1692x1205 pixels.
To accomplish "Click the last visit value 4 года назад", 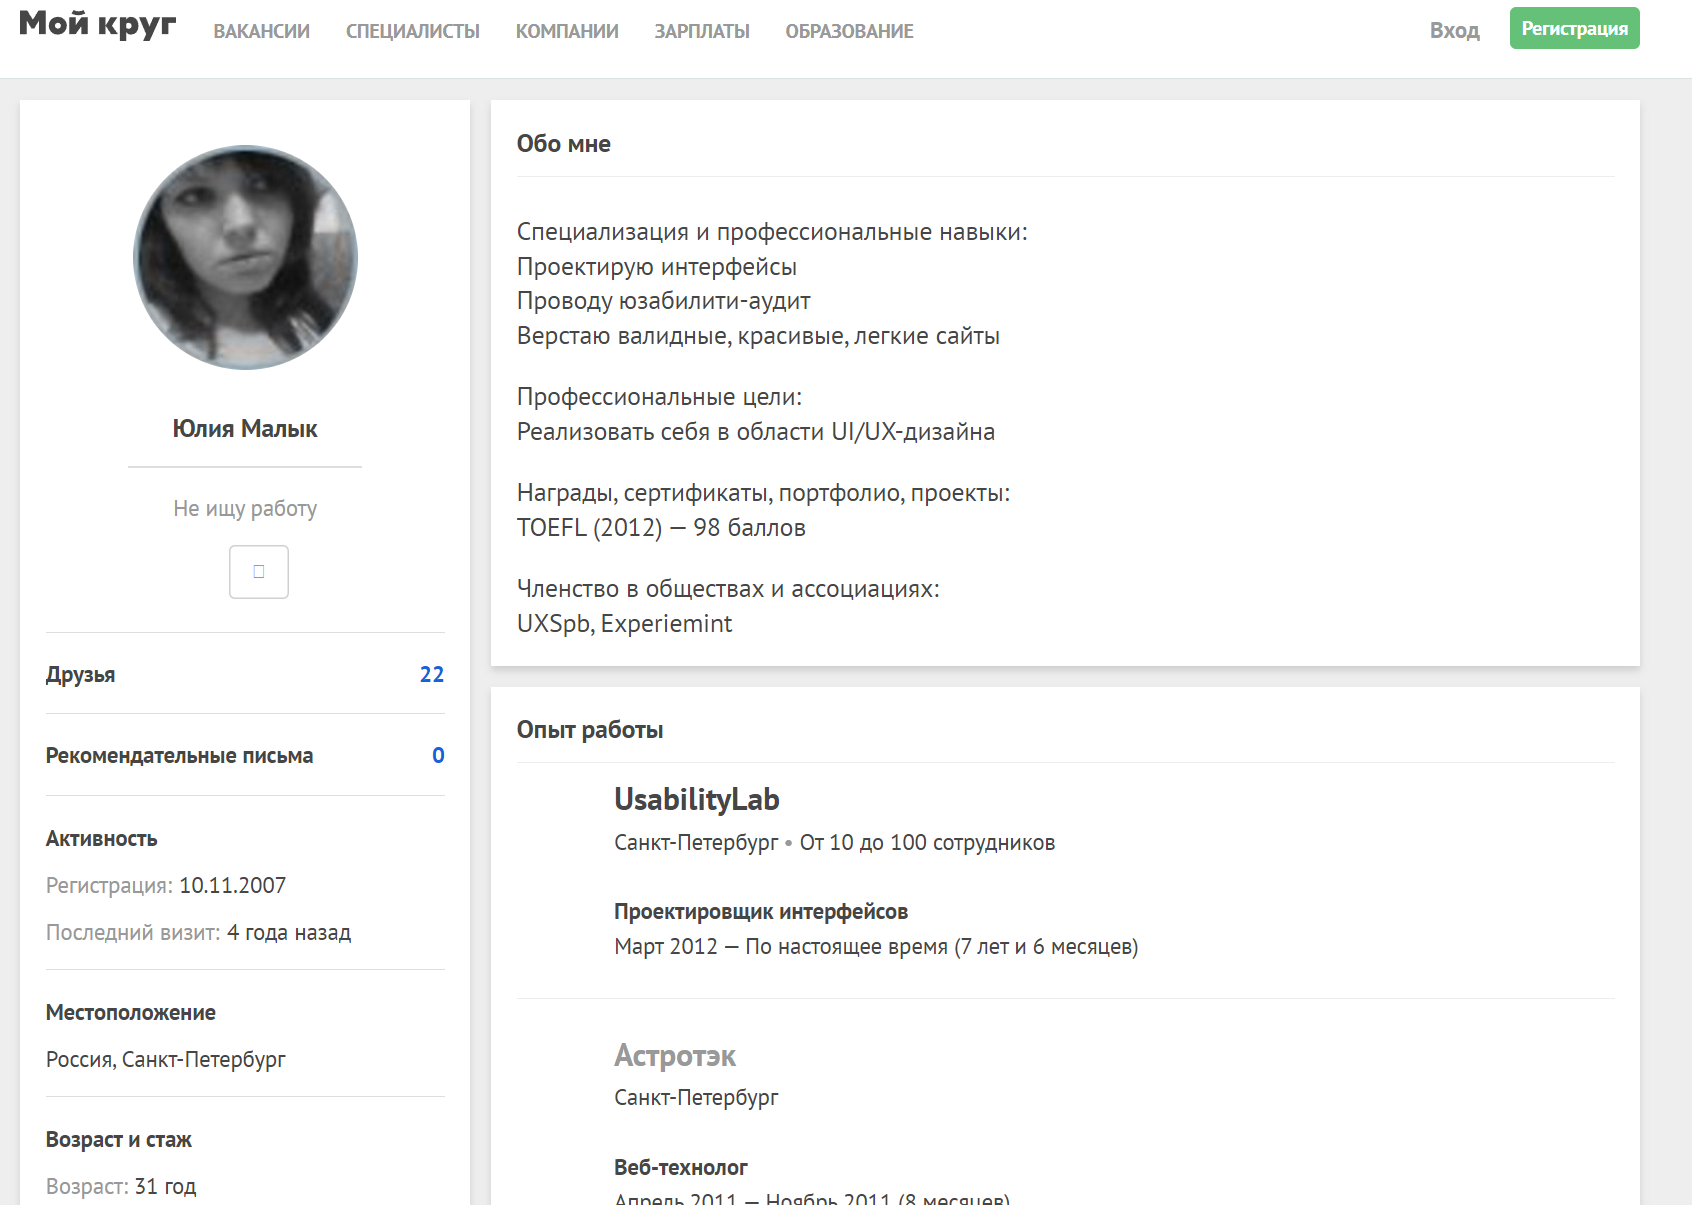I will click(289, 933).
